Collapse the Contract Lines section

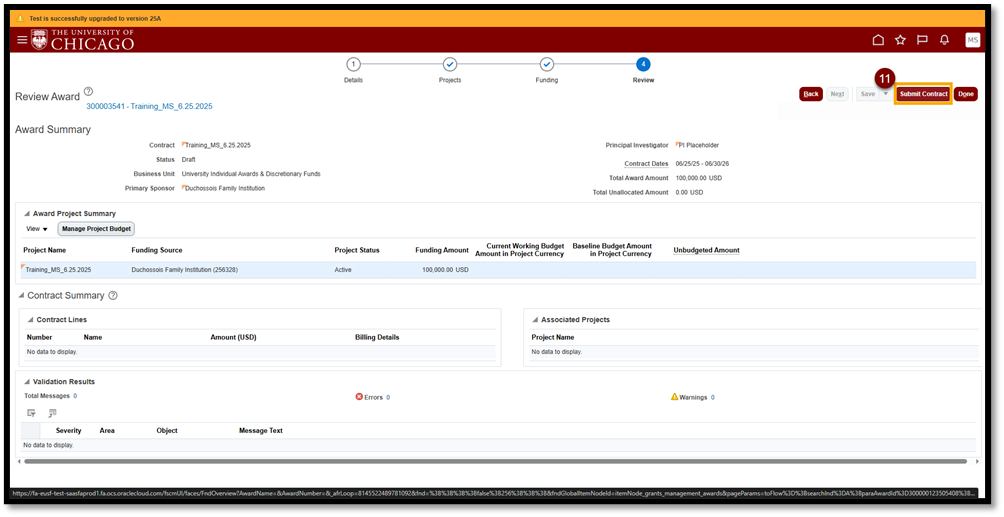(x=30, y=320)
